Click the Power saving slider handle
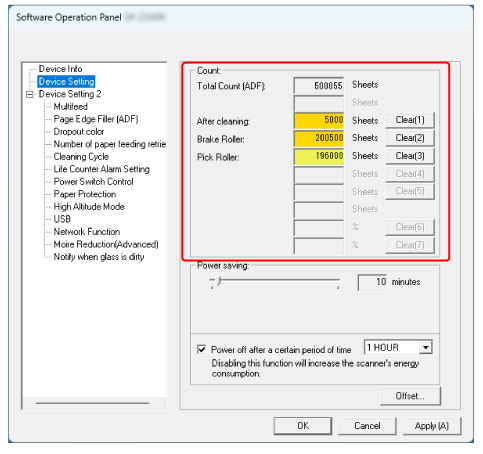Image resolution: width=483 pixels, height=454 pixels. point(219,281)
